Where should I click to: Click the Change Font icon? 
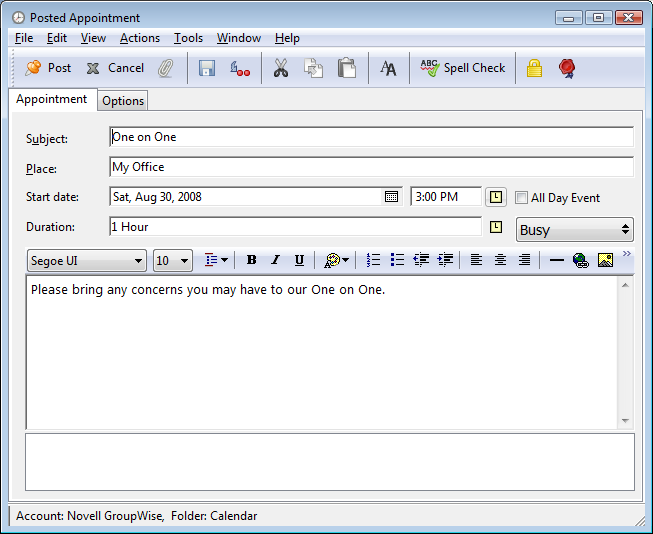tap(388, 68)
